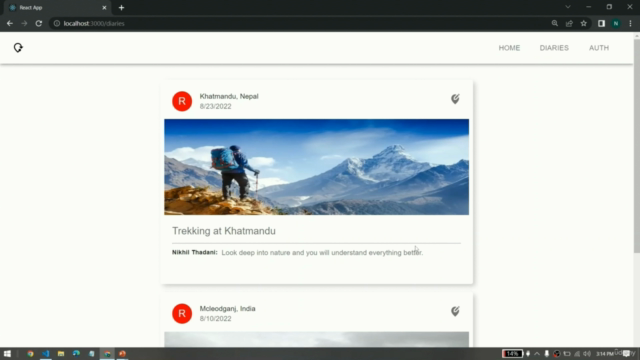The height and width of the screenshot is (360, 640).
Task: Open a new browser tab
Action: point(121,8)
